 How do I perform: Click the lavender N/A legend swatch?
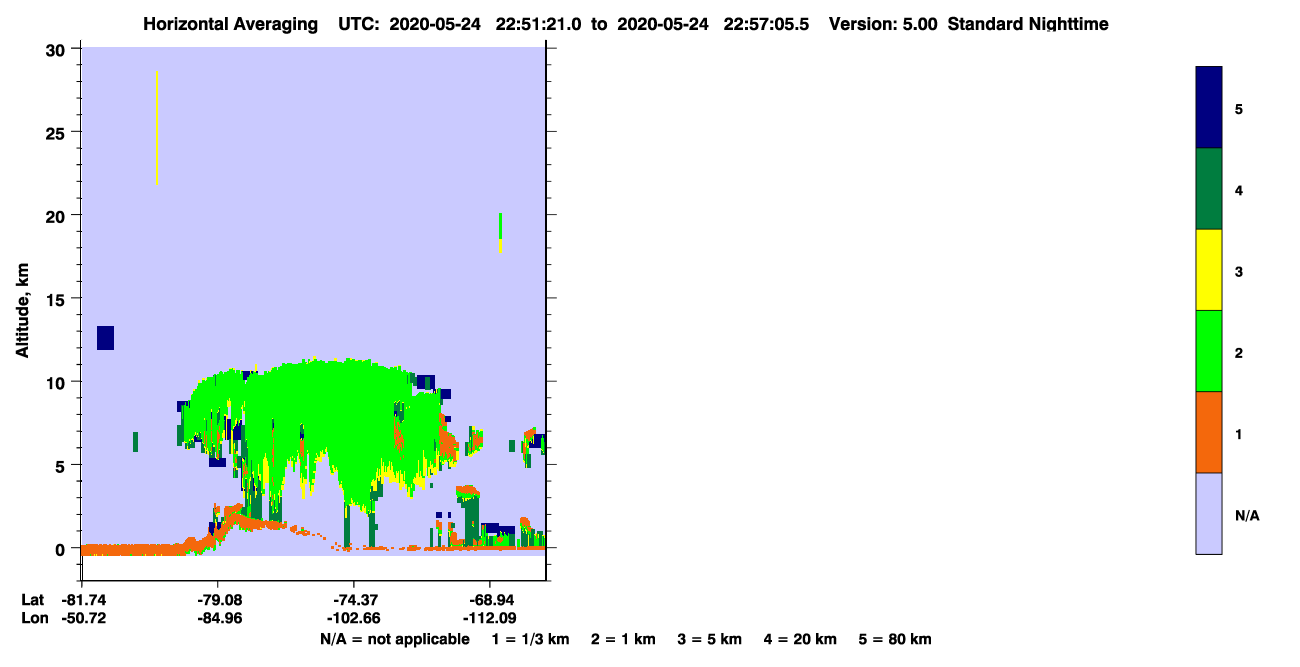coord(1209,513)
